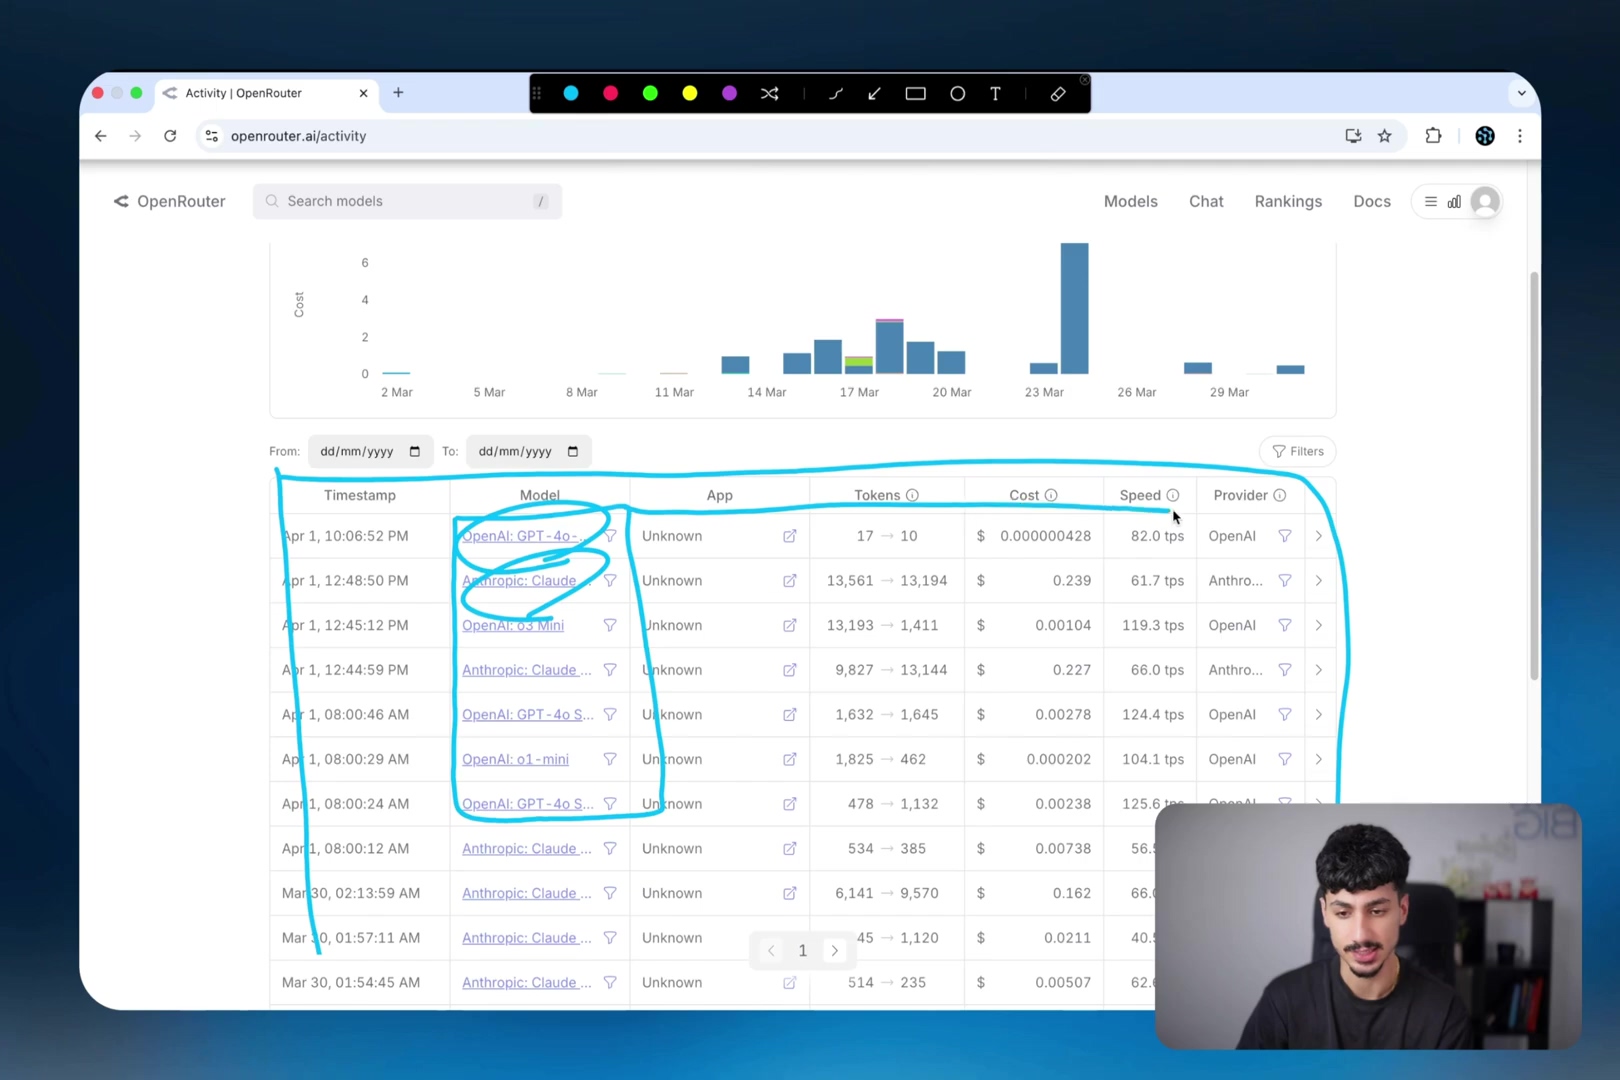
Task: Expand the Apr 1, 08:00:46 AM row
Action: coord(1318,714)
